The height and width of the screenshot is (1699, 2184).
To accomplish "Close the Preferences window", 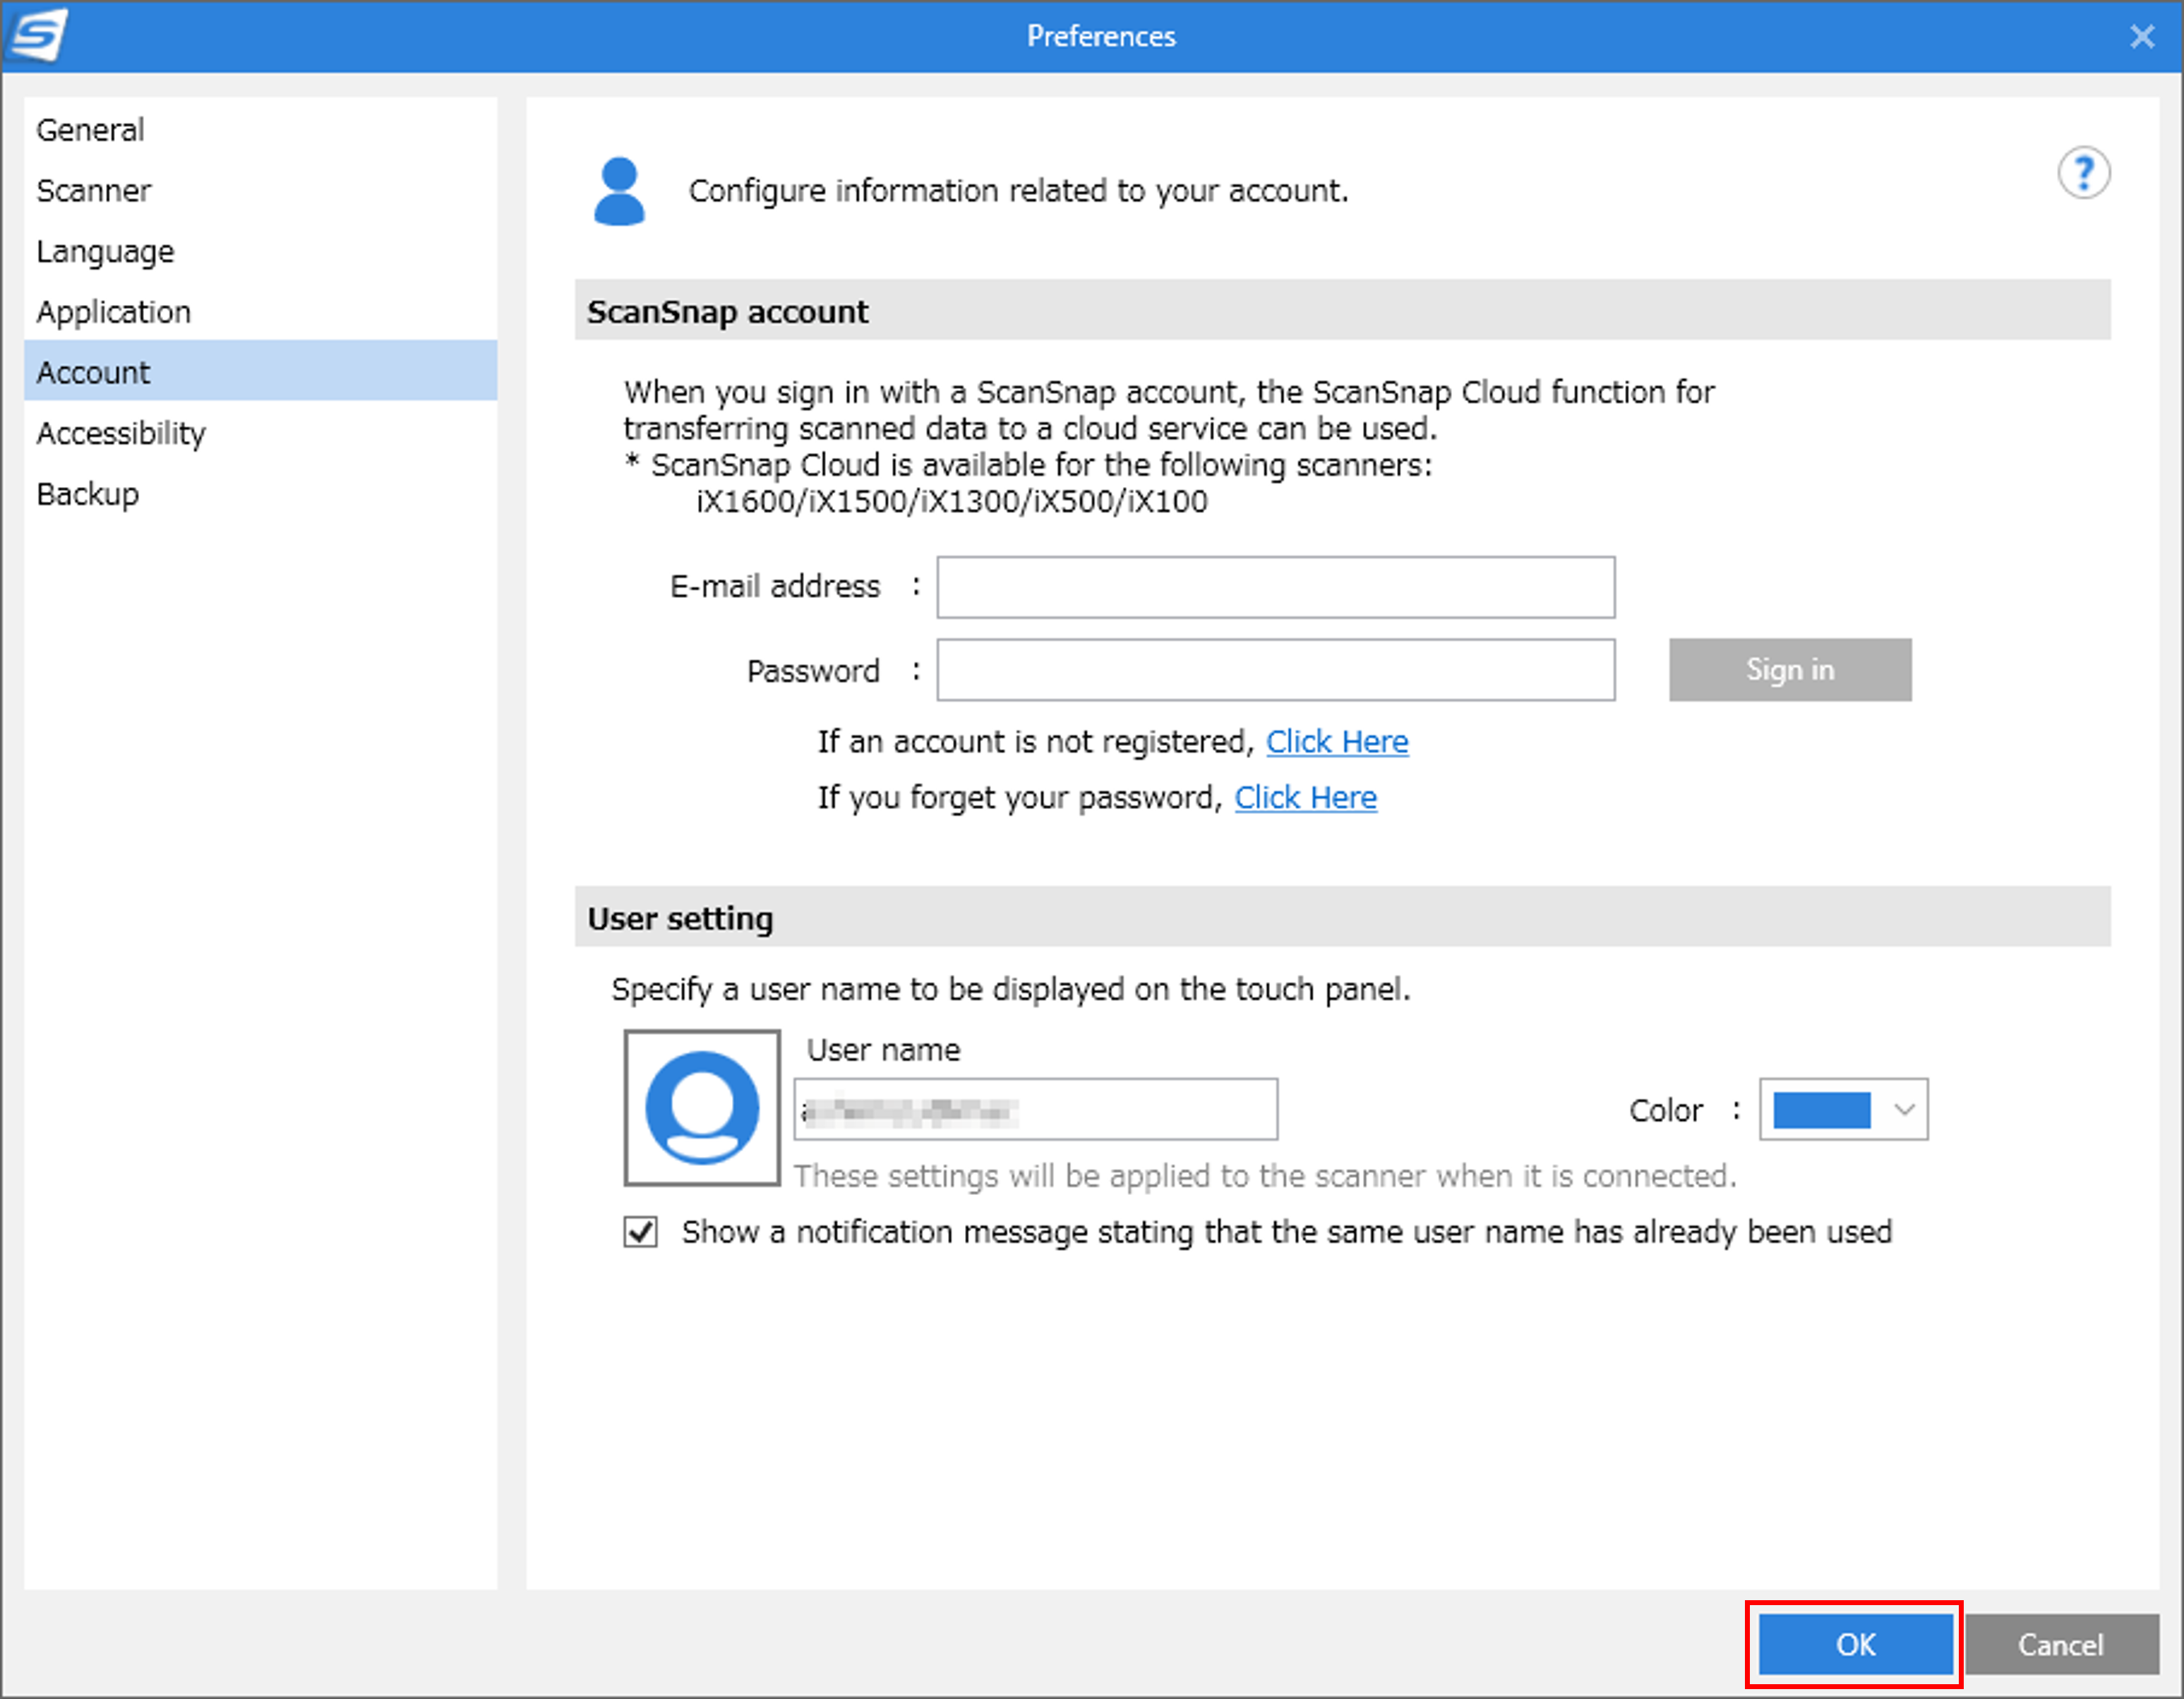I will (2141, 36).
